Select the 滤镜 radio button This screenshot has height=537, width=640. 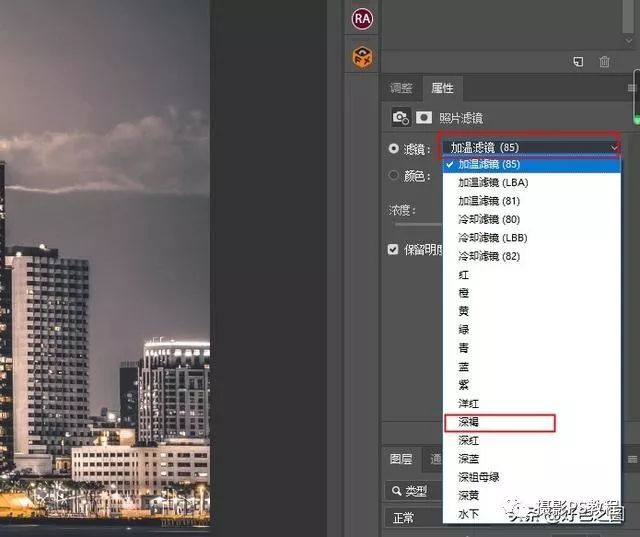click(x=394, y=148)
